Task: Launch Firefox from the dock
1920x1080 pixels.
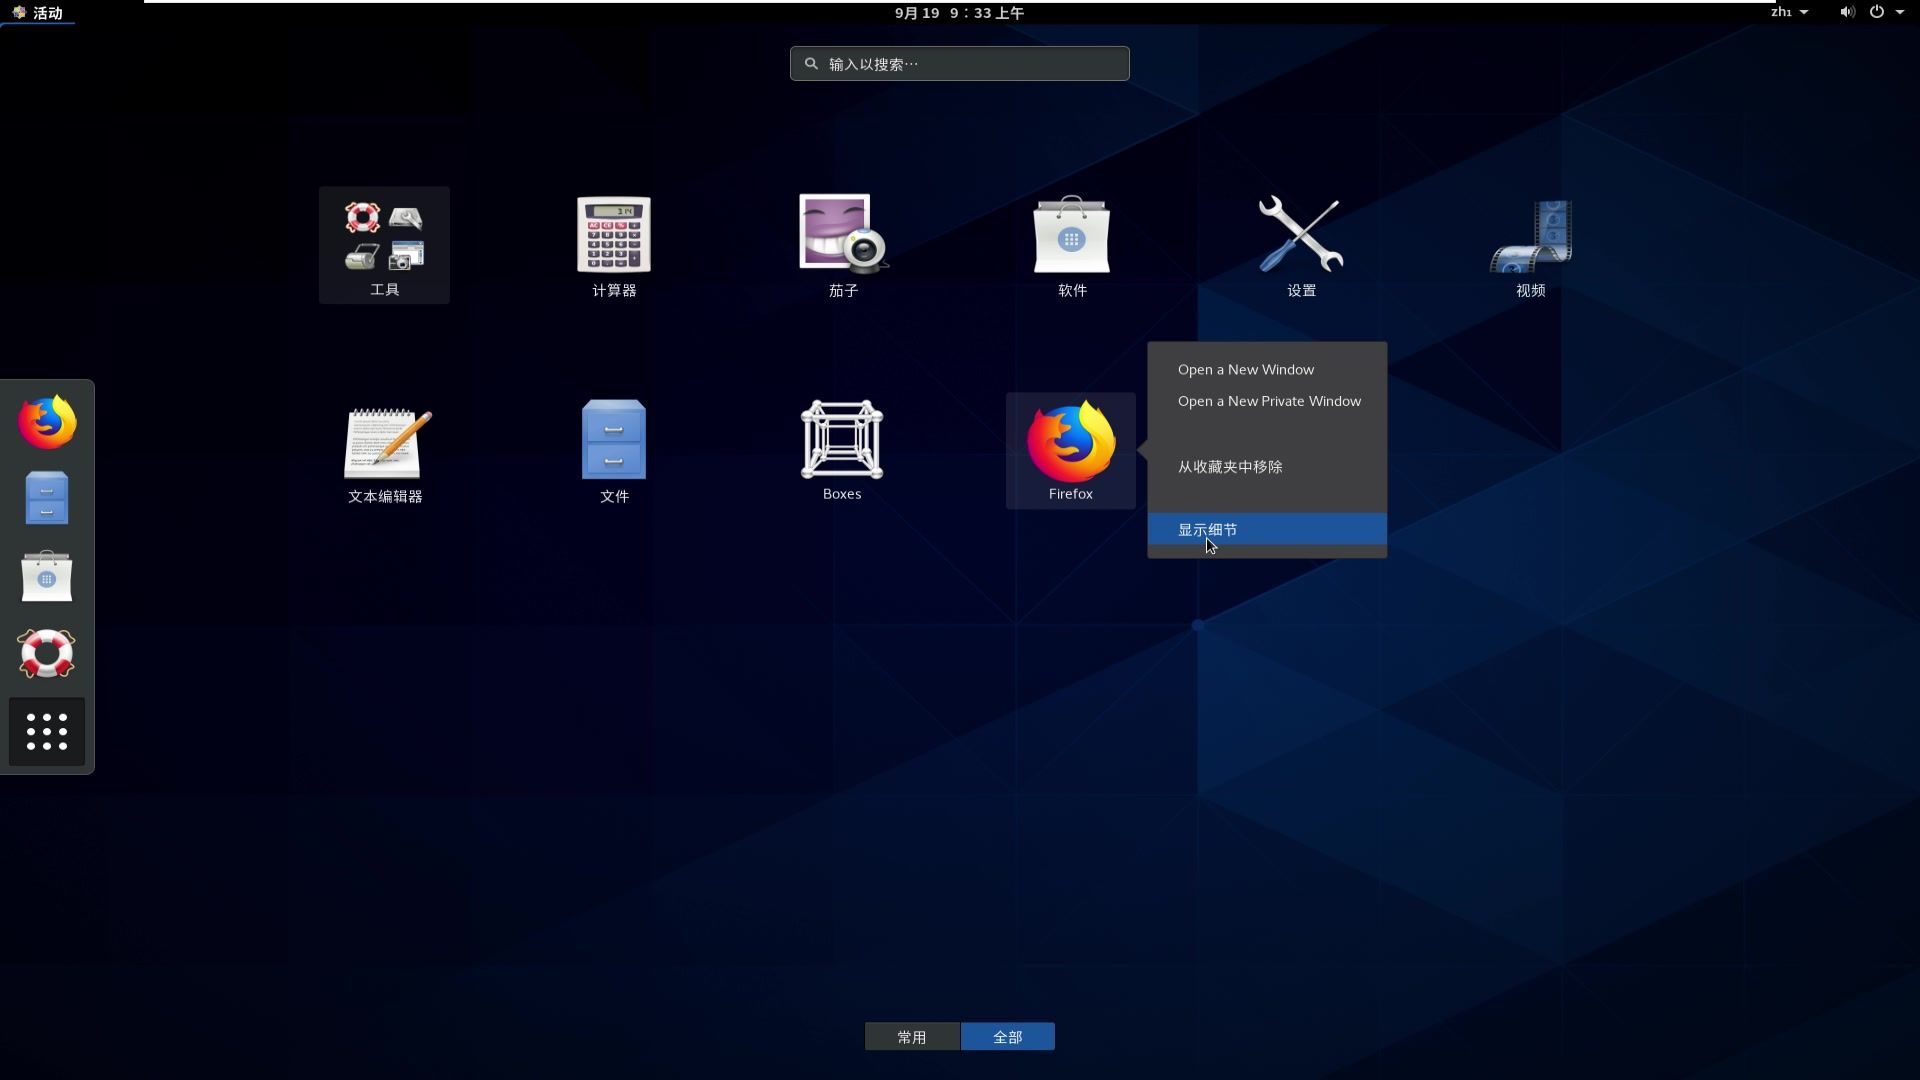Action: click(x=47, y=422)
